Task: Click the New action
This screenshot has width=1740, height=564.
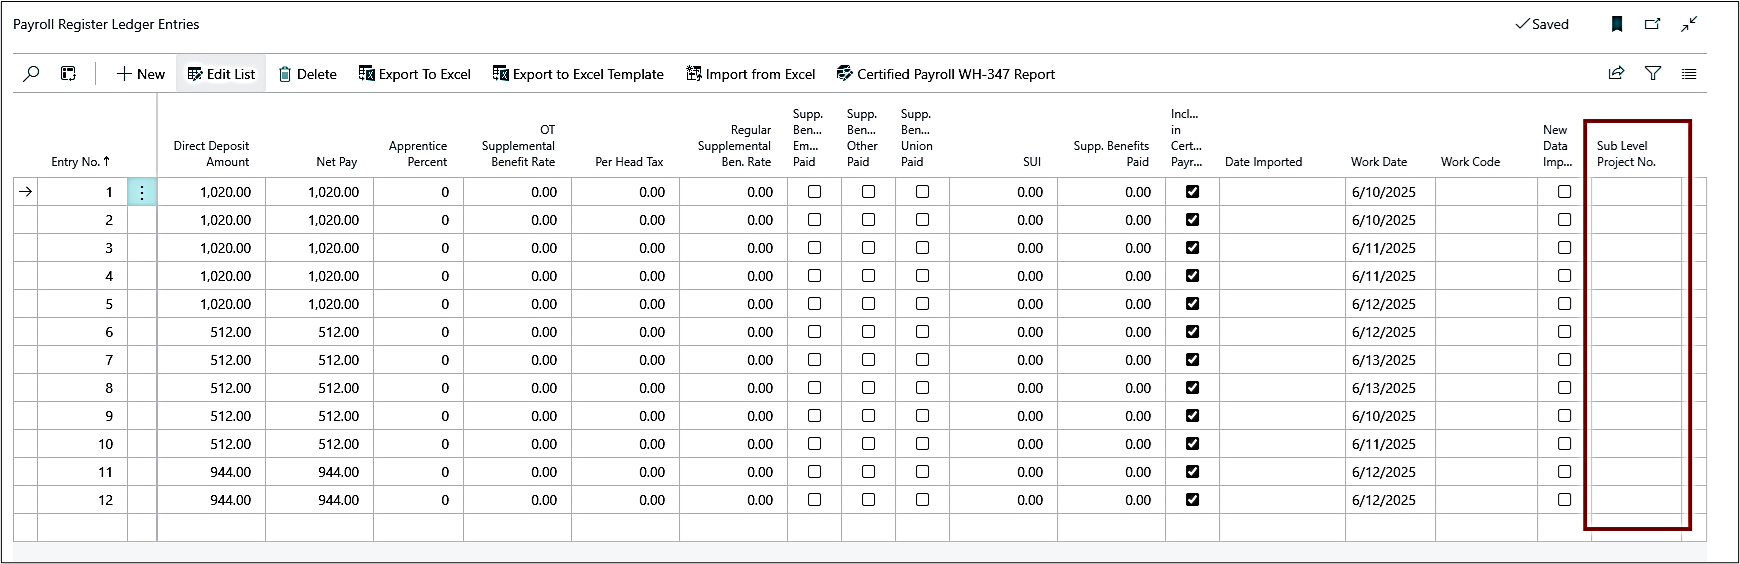Action: (141, 74)
